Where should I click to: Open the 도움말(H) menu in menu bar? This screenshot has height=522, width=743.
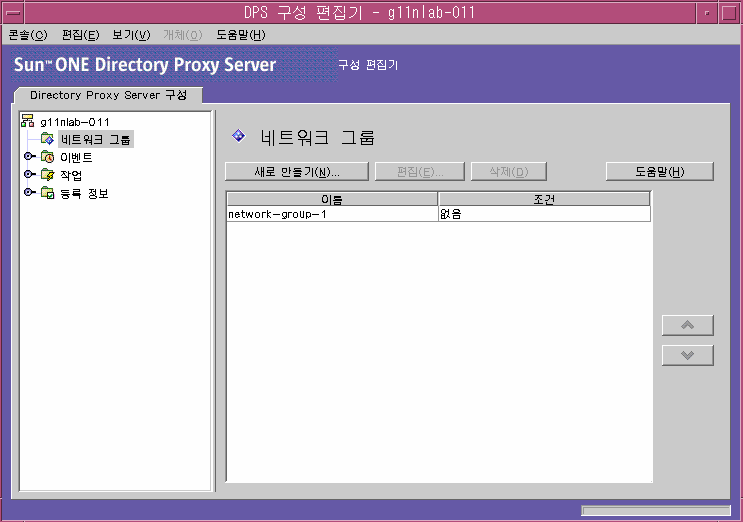coord(241,35)
